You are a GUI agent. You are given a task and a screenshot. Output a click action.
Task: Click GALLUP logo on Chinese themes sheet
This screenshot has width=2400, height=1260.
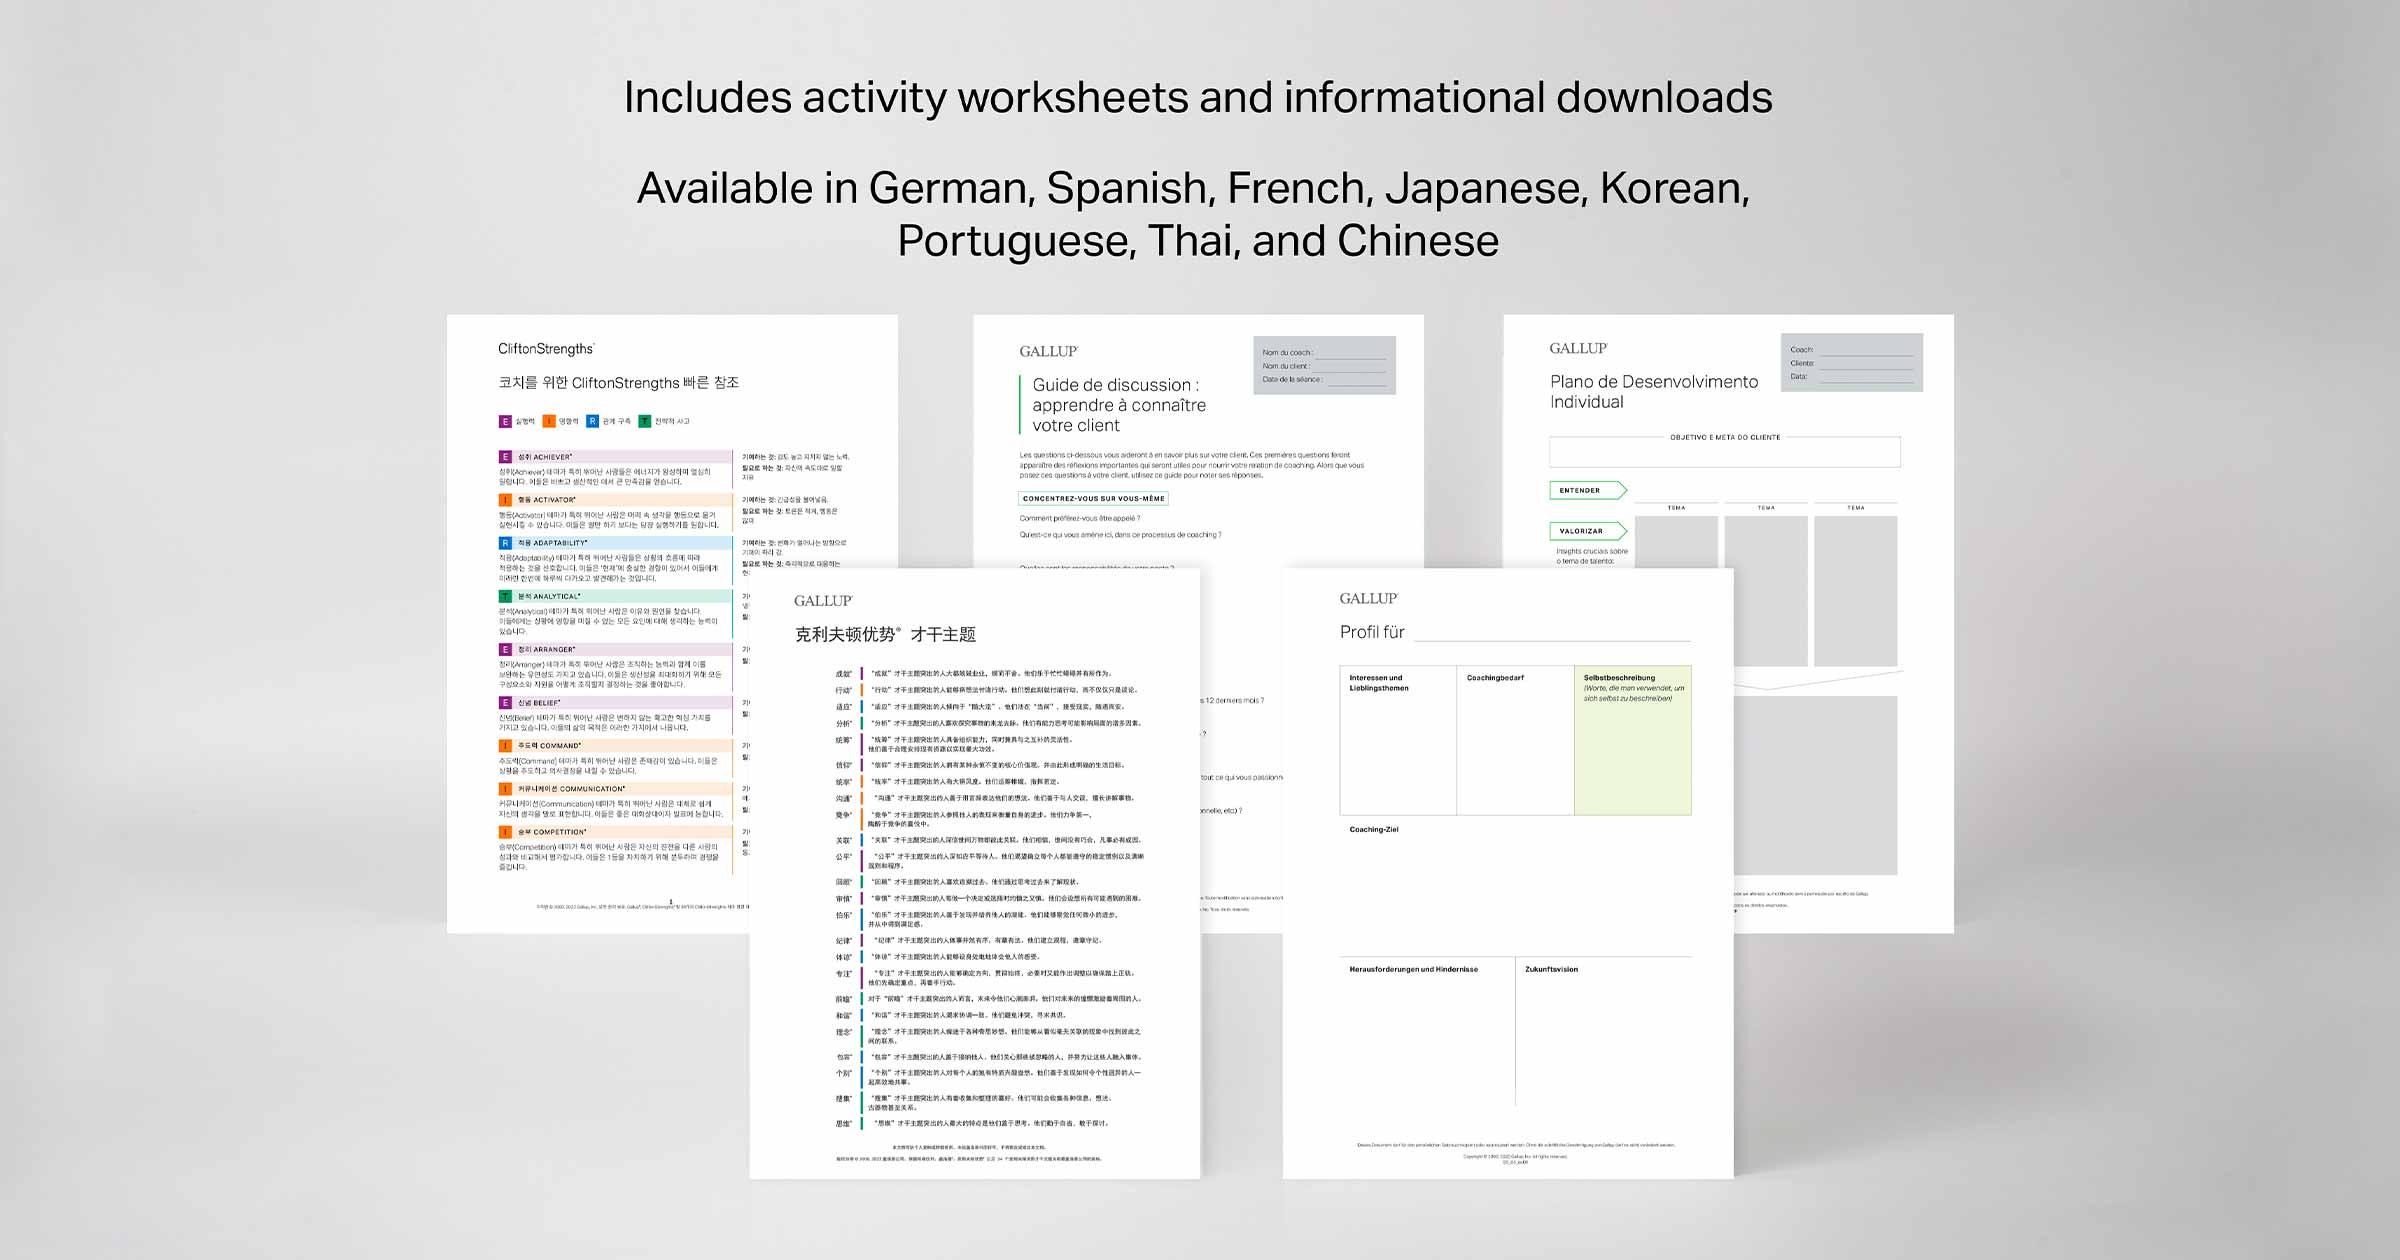click(x=823, y=600)
